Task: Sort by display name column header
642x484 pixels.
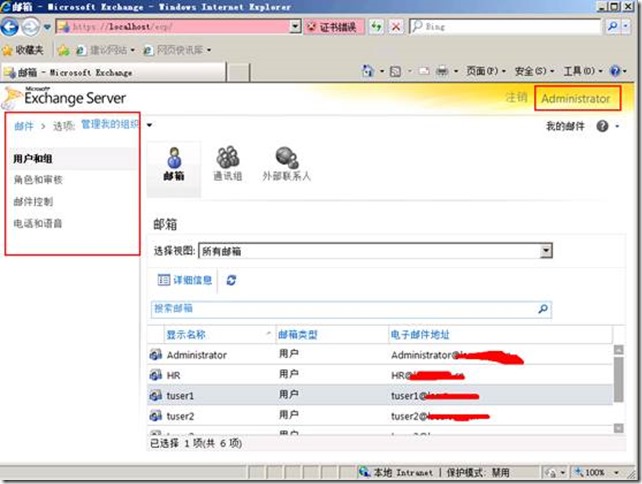Action: pos(219,335)
